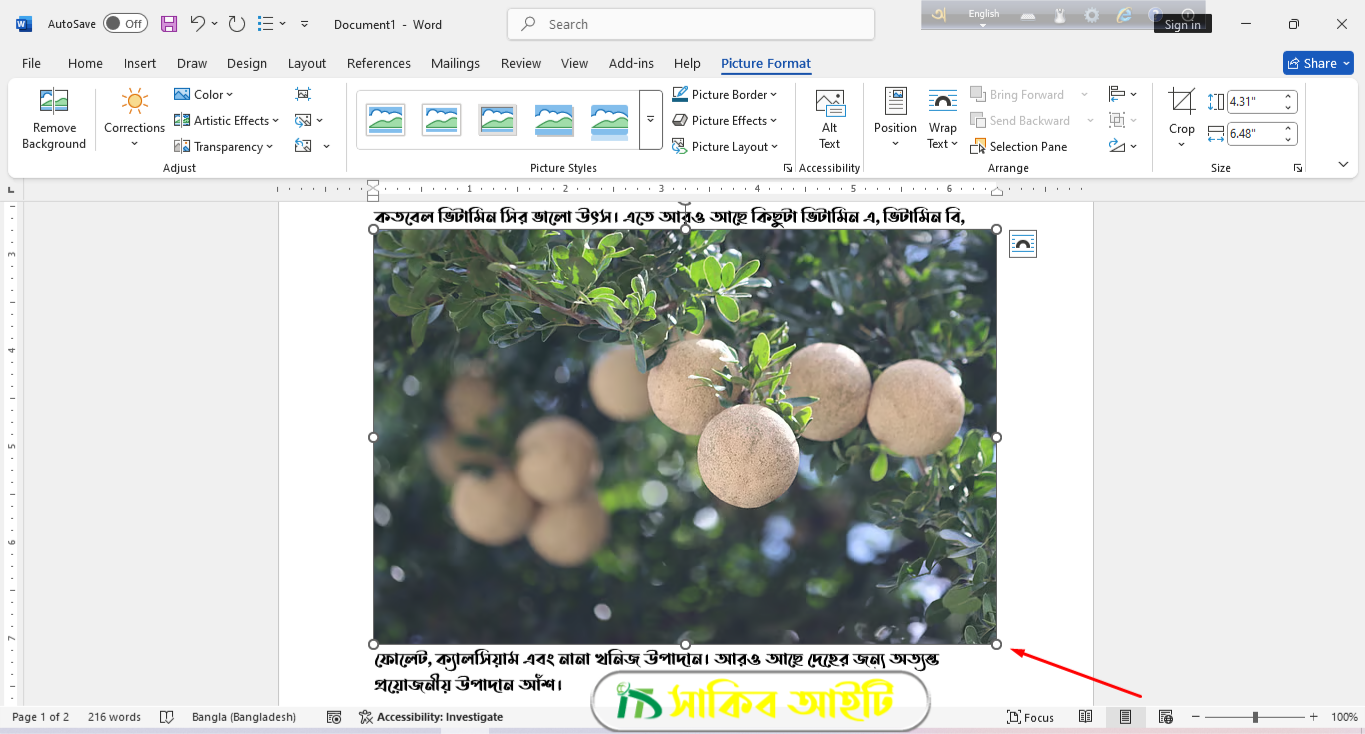This screenshot has width=1365, height=734.
Task: Click the Layout Options icon beside picture
Action: [1022, 244]
